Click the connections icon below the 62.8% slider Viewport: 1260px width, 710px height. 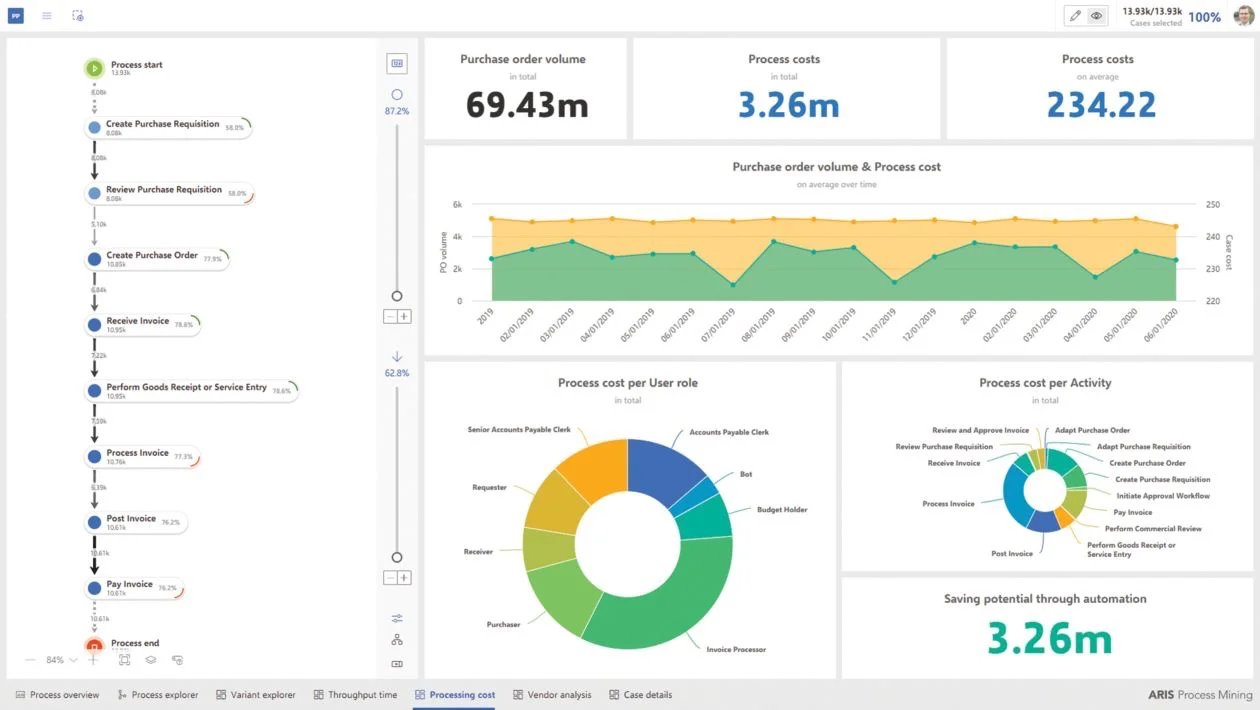coord(397,618)
